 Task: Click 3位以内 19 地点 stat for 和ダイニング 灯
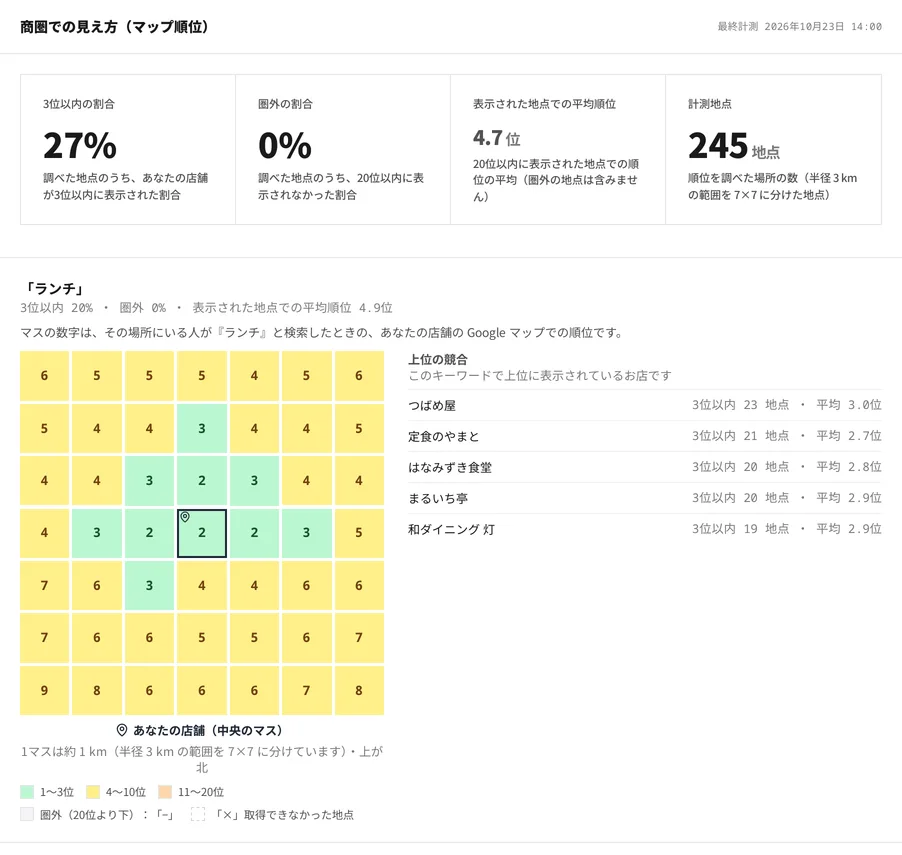tap(740, 529)
